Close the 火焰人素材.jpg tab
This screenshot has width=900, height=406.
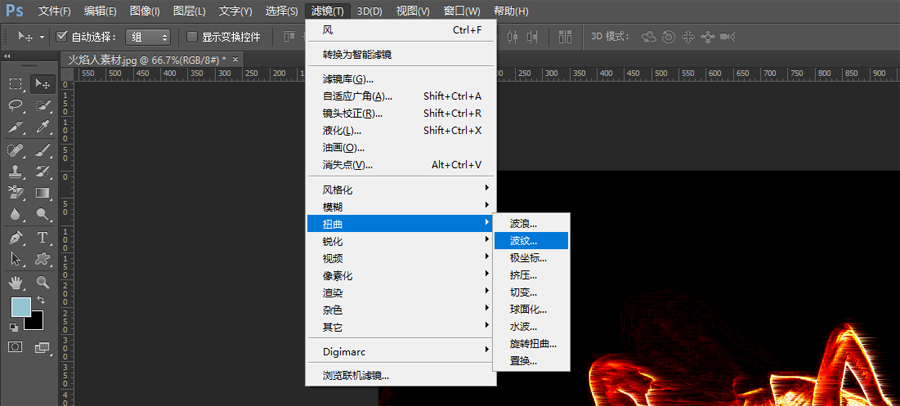point(235,59)
